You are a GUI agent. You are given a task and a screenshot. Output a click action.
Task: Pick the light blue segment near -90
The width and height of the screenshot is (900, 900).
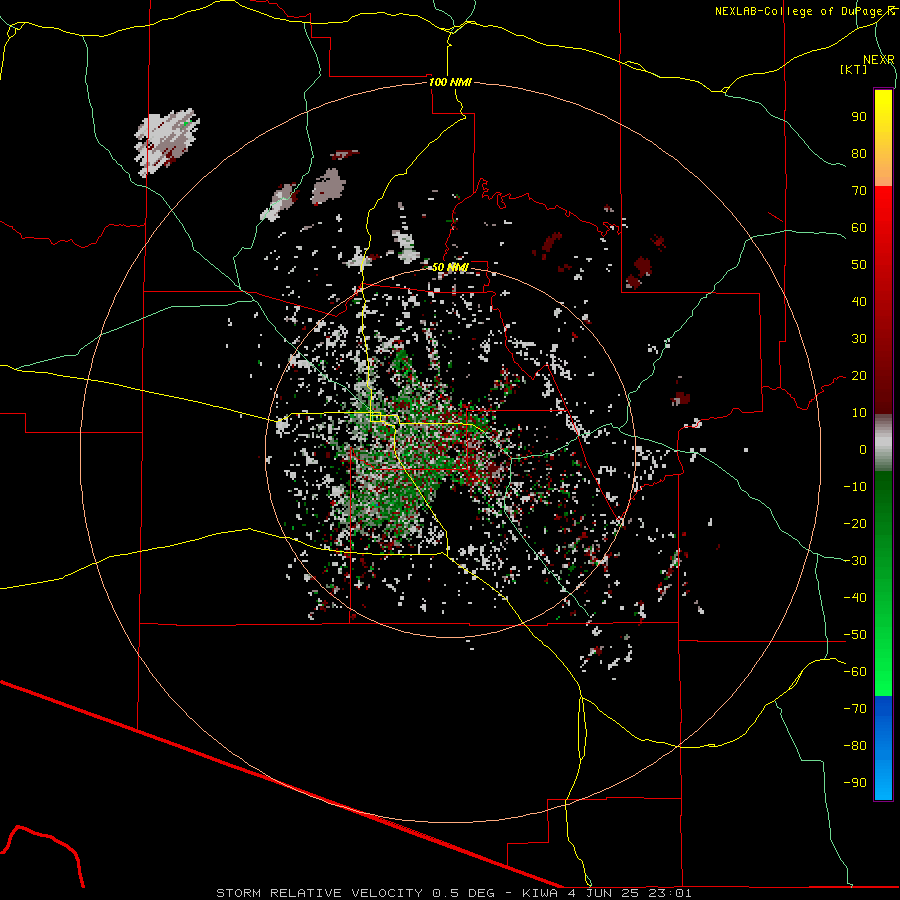tap(883, 781)
